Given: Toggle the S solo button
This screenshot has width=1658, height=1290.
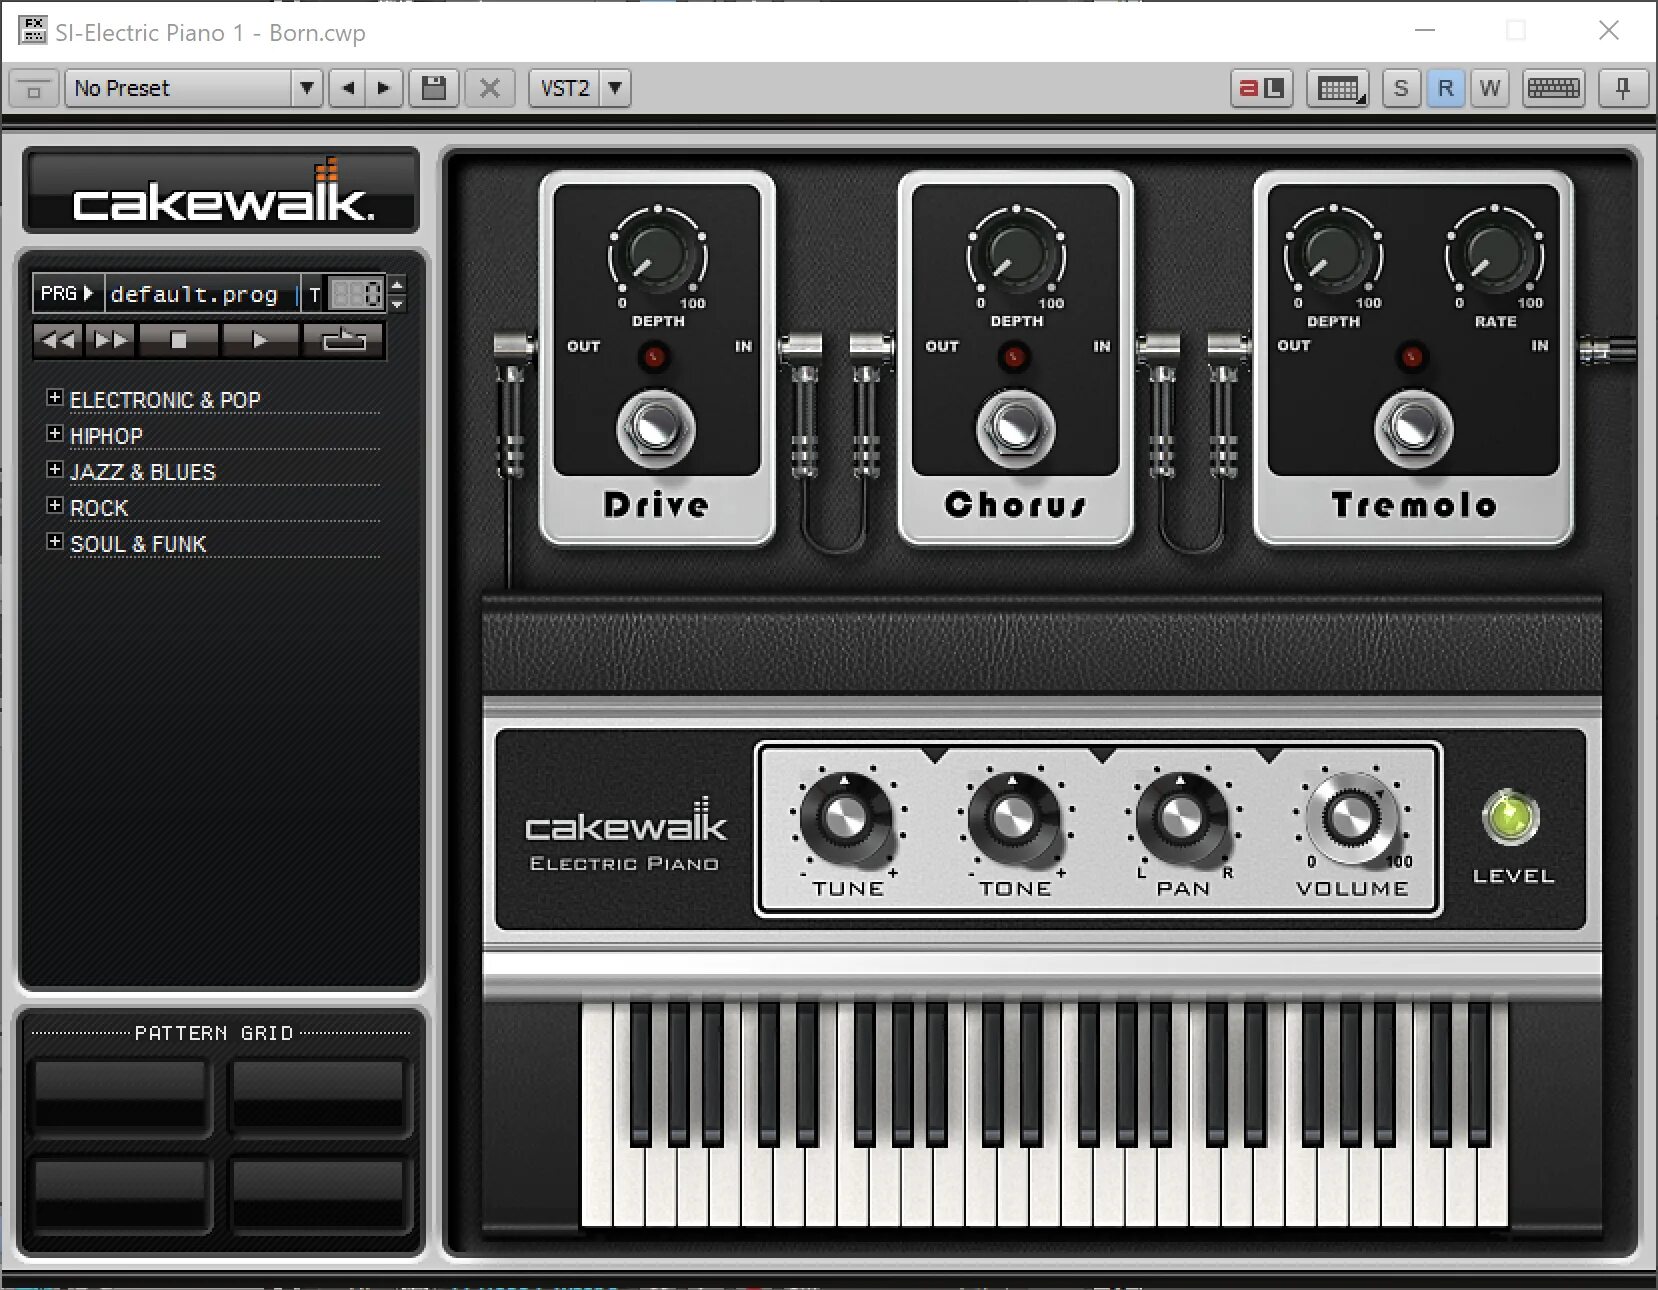Looking at the screenshot, I should [x=1401, y=89].
